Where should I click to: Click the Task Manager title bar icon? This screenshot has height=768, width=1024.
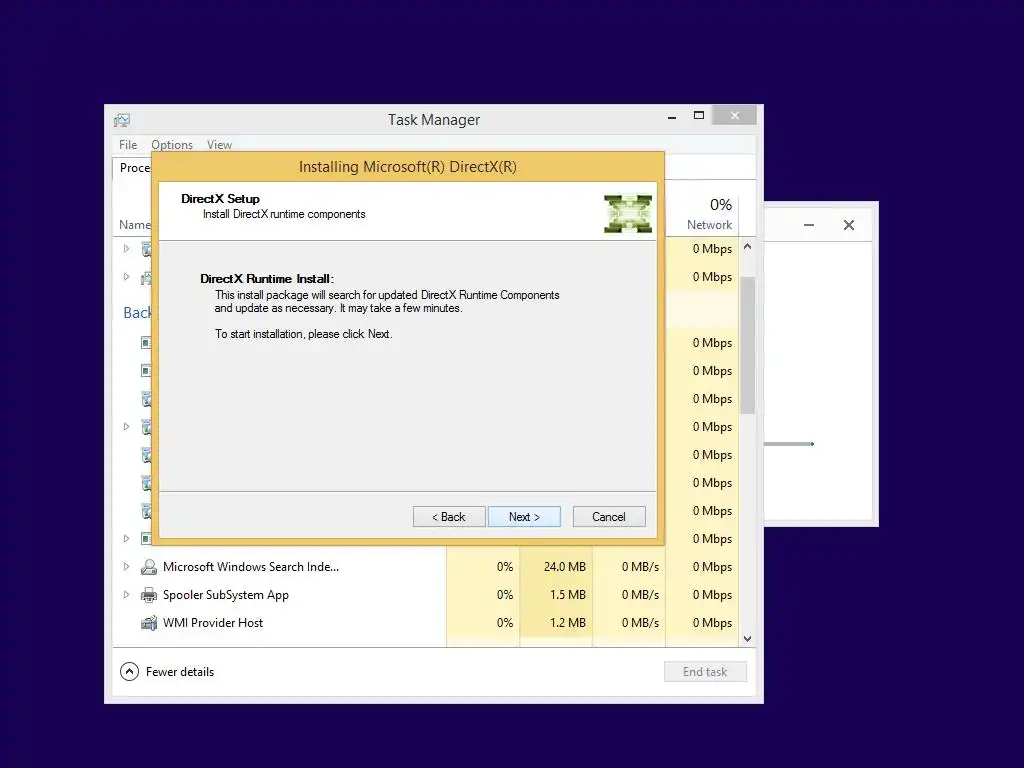(x=122, y=120)
